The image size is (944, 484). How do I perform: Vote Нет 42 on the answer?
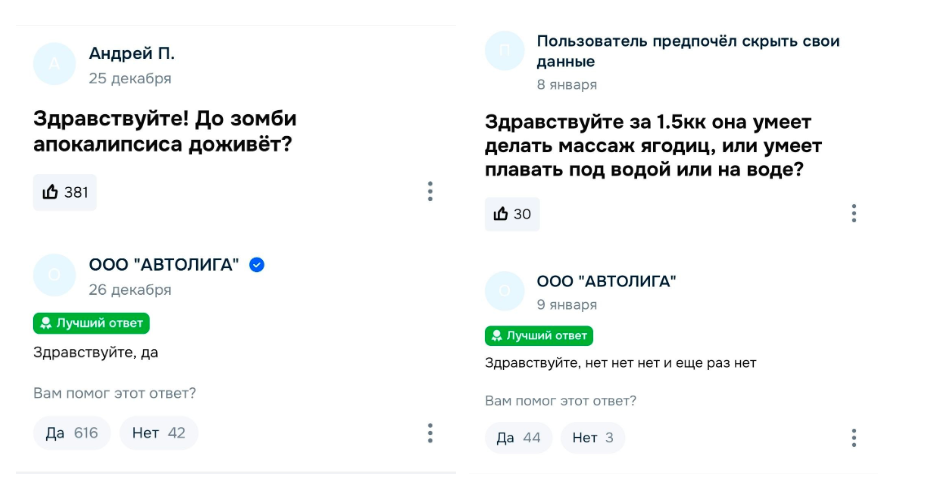[159, 433]
